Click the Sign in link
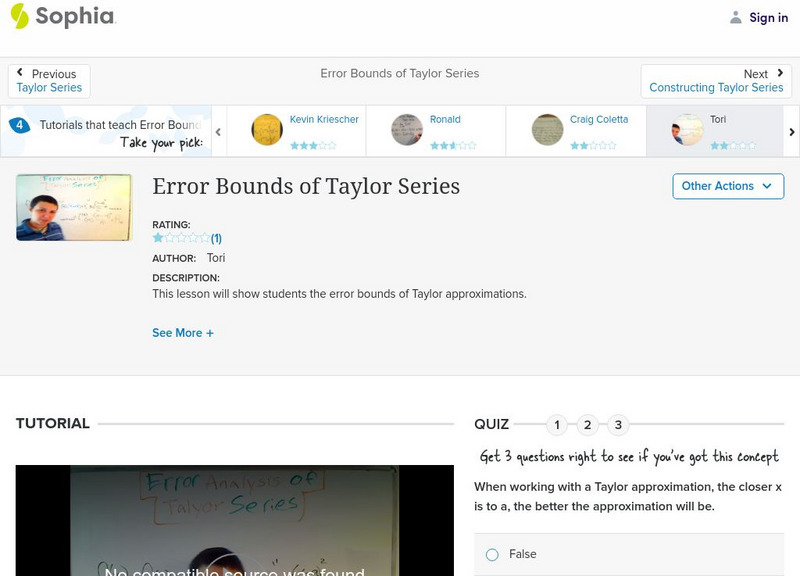800x576 pixels. [x=767, y=17]
